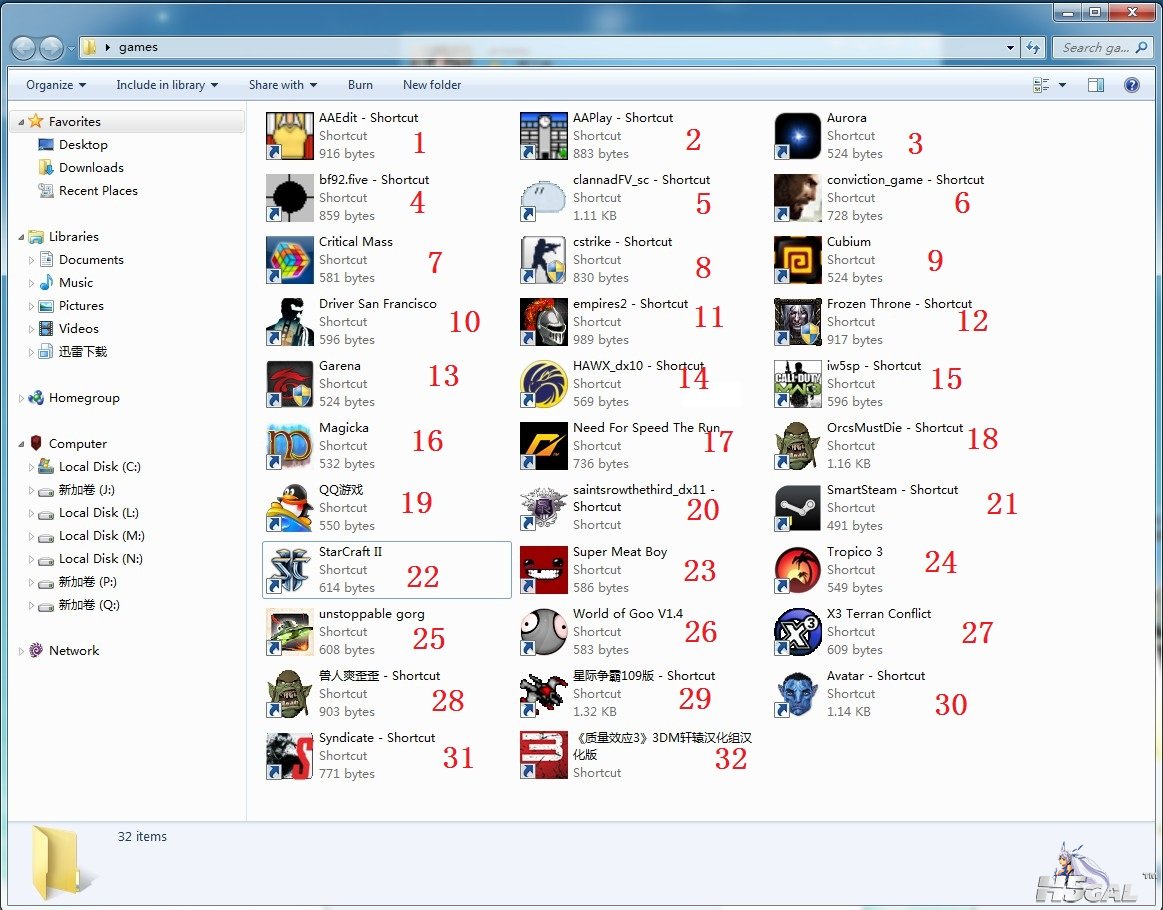Open the change view options dropdown arrow
Viewport: 1163px width, 910px height.
[x=1062, y=85]
